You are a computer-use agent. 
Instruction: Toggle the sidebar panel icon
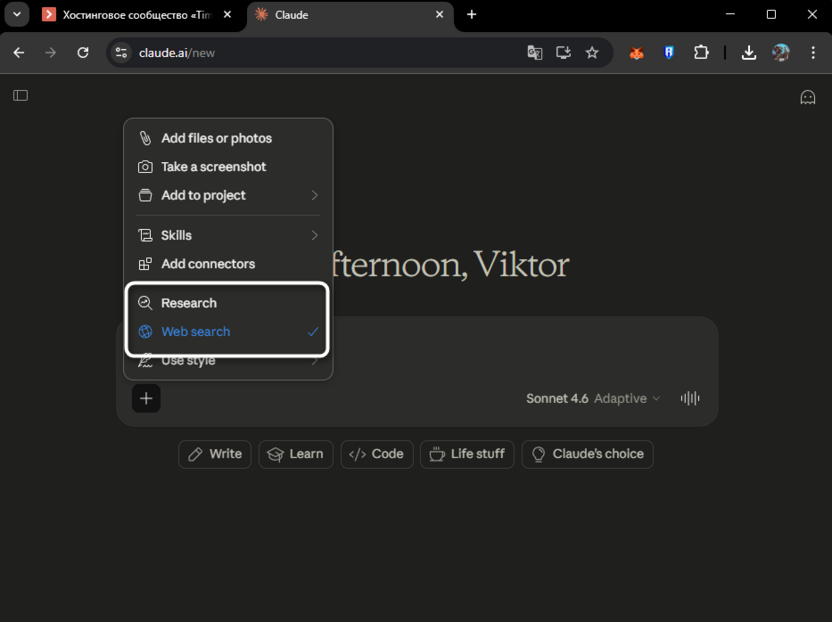point(20,96)
